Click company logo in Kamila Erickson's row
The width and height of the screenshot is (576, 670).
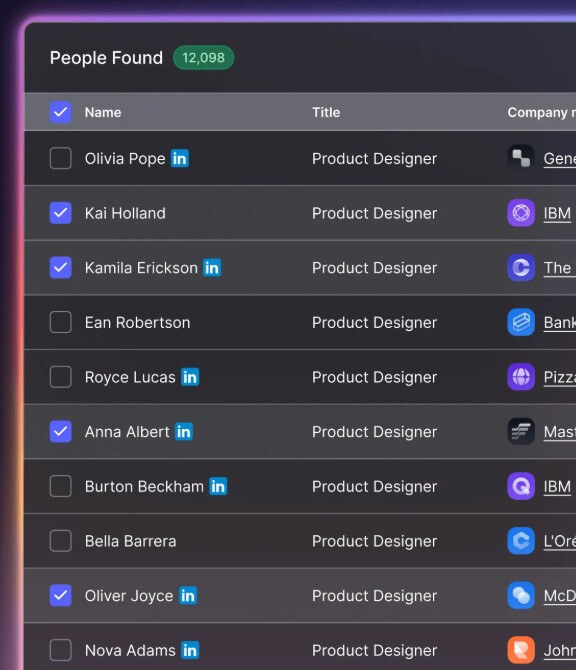point(521,268)
